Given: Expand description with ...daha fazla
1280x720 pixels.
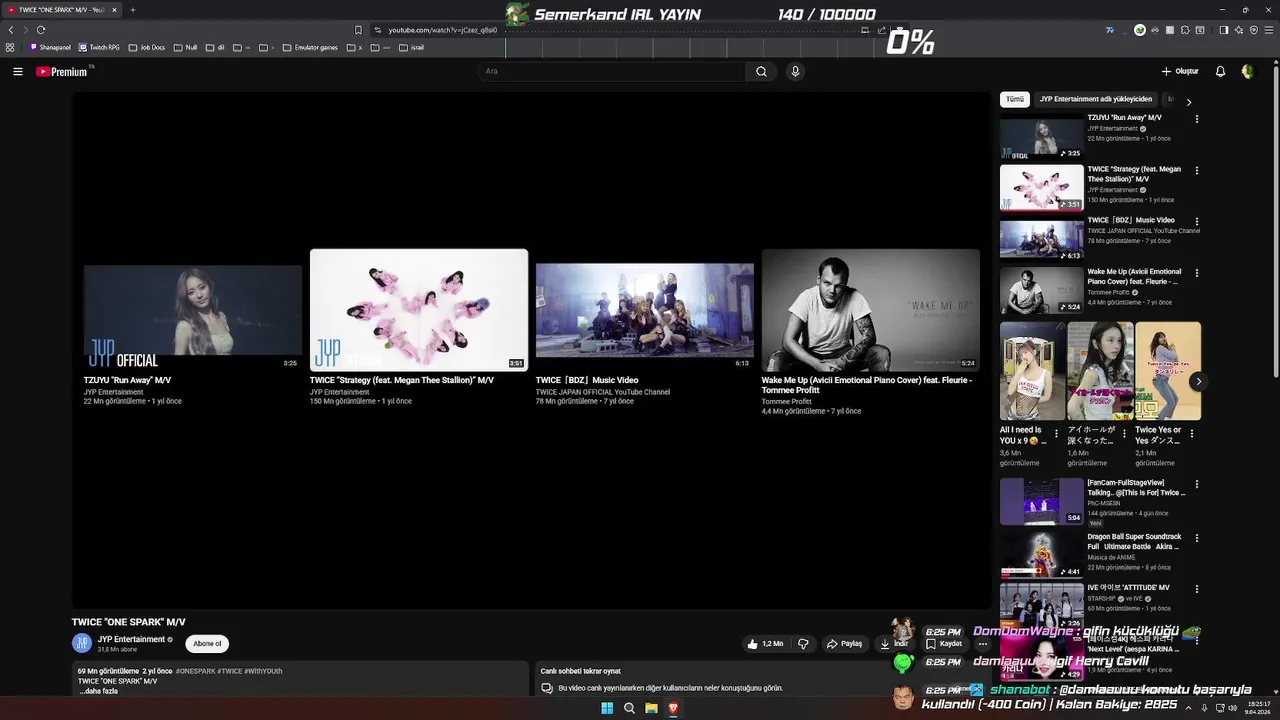Looking at the screenshot, I should click(x=99, y=691).
